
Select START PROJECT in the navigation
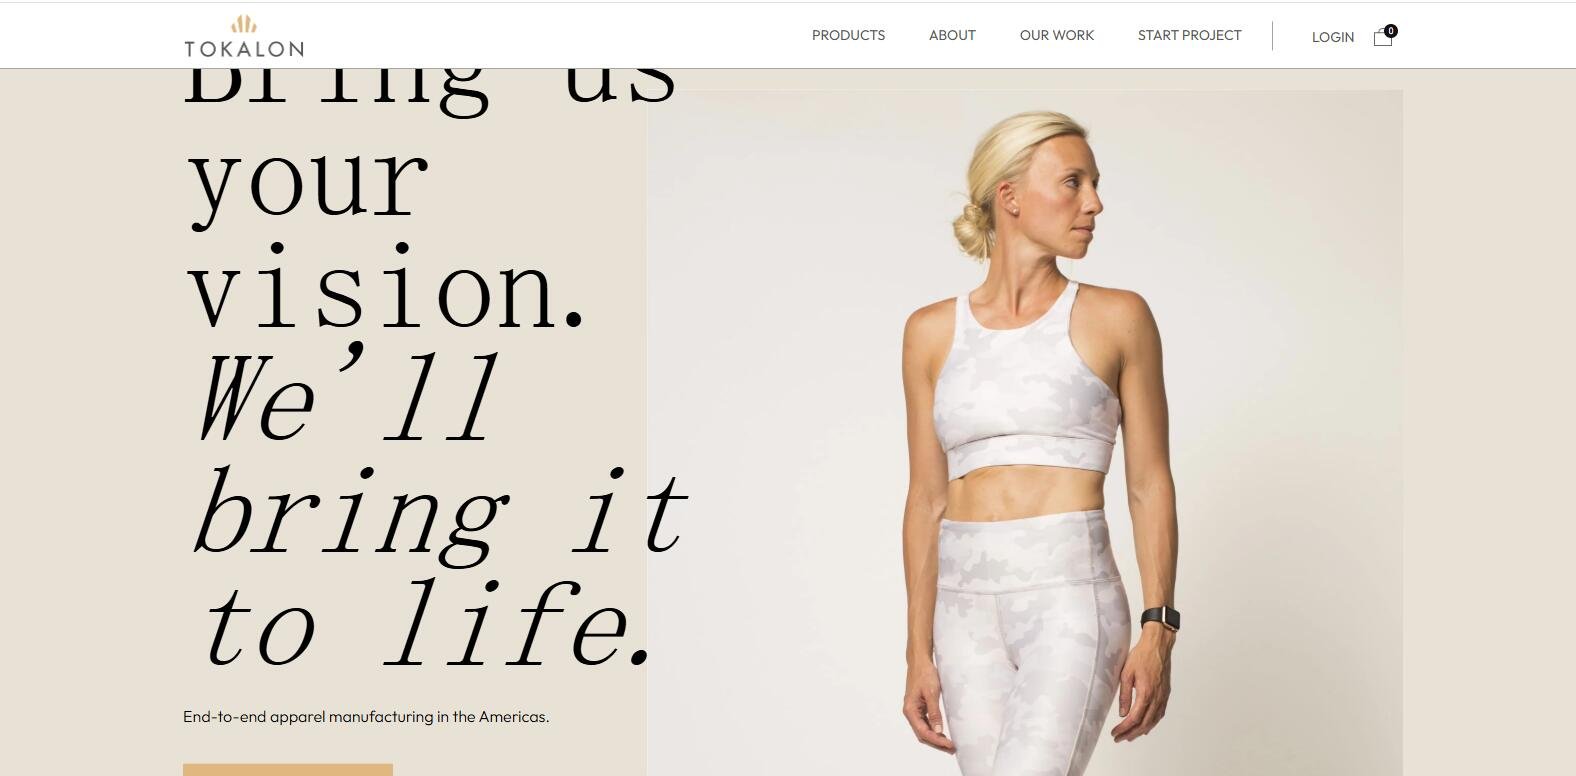tap(1189, 35)
